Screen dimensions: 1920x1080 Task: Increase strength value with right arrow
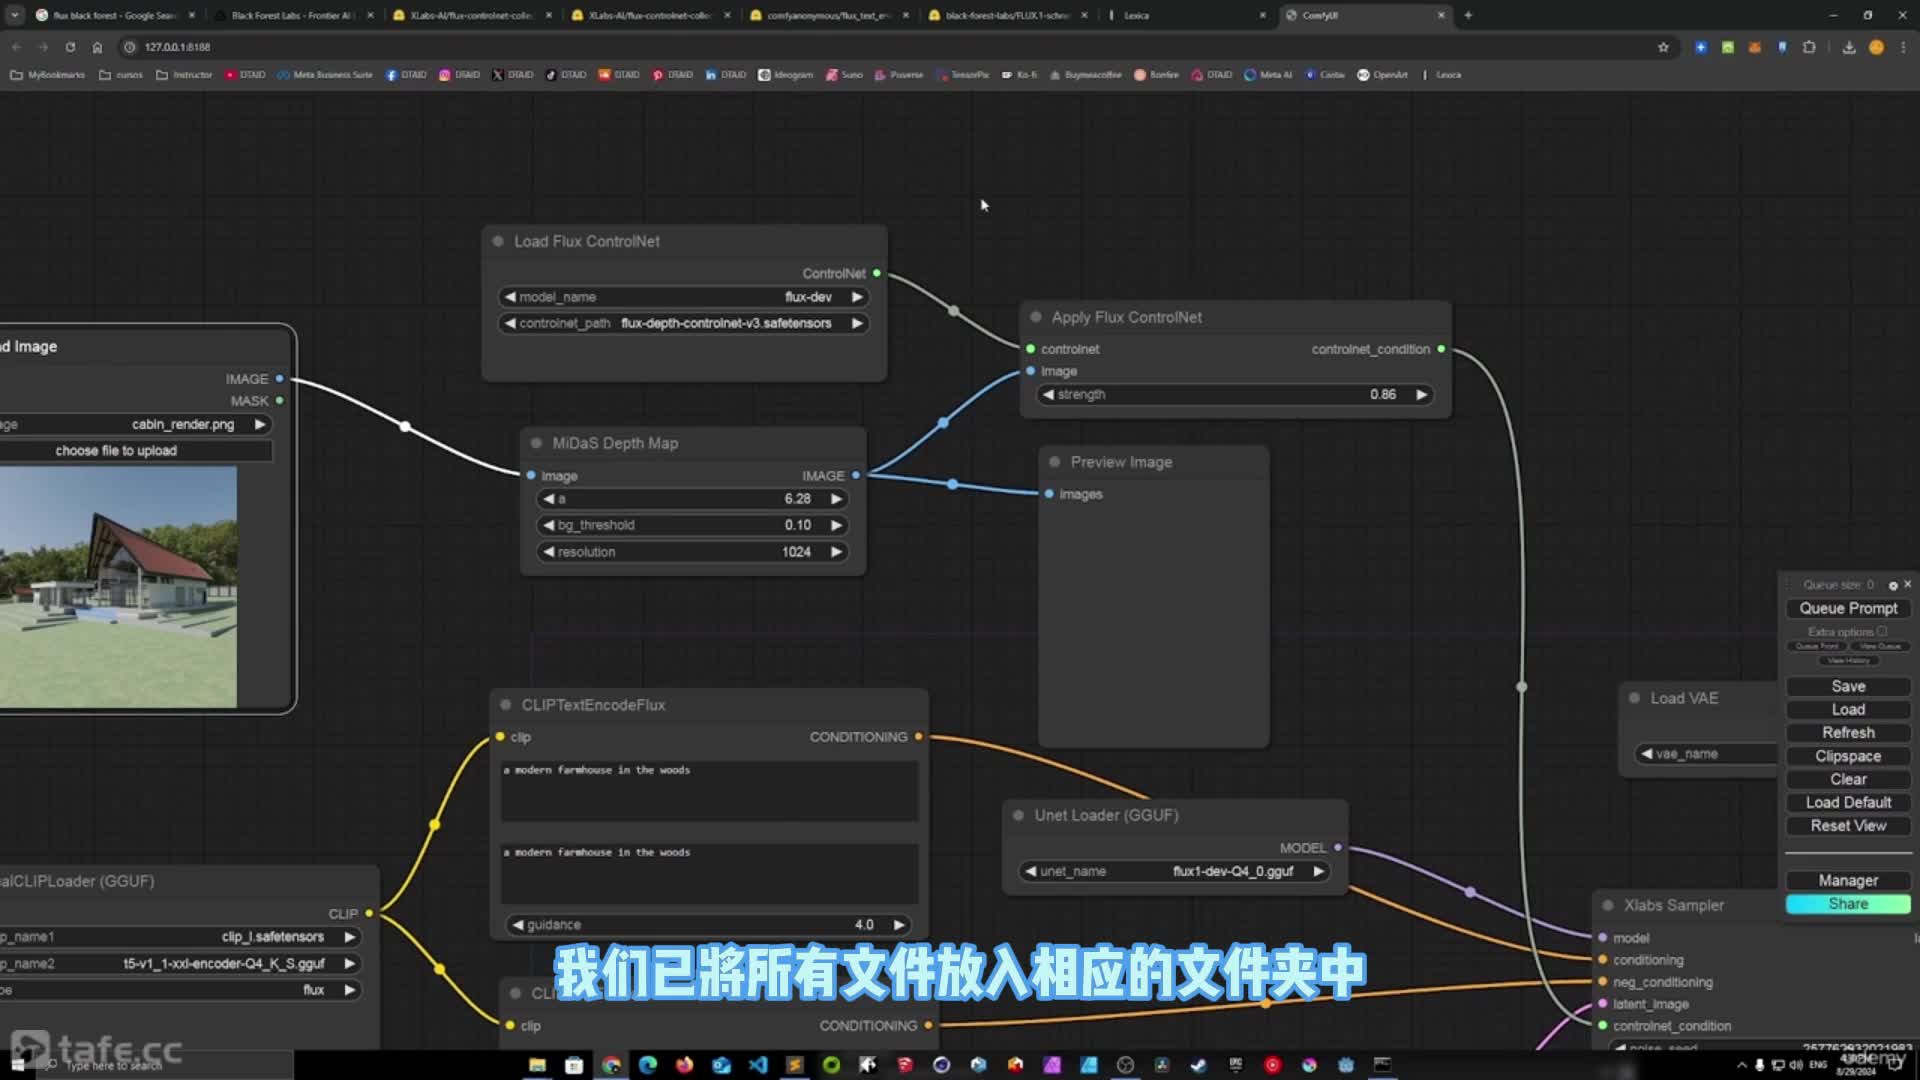(1421, 394)
